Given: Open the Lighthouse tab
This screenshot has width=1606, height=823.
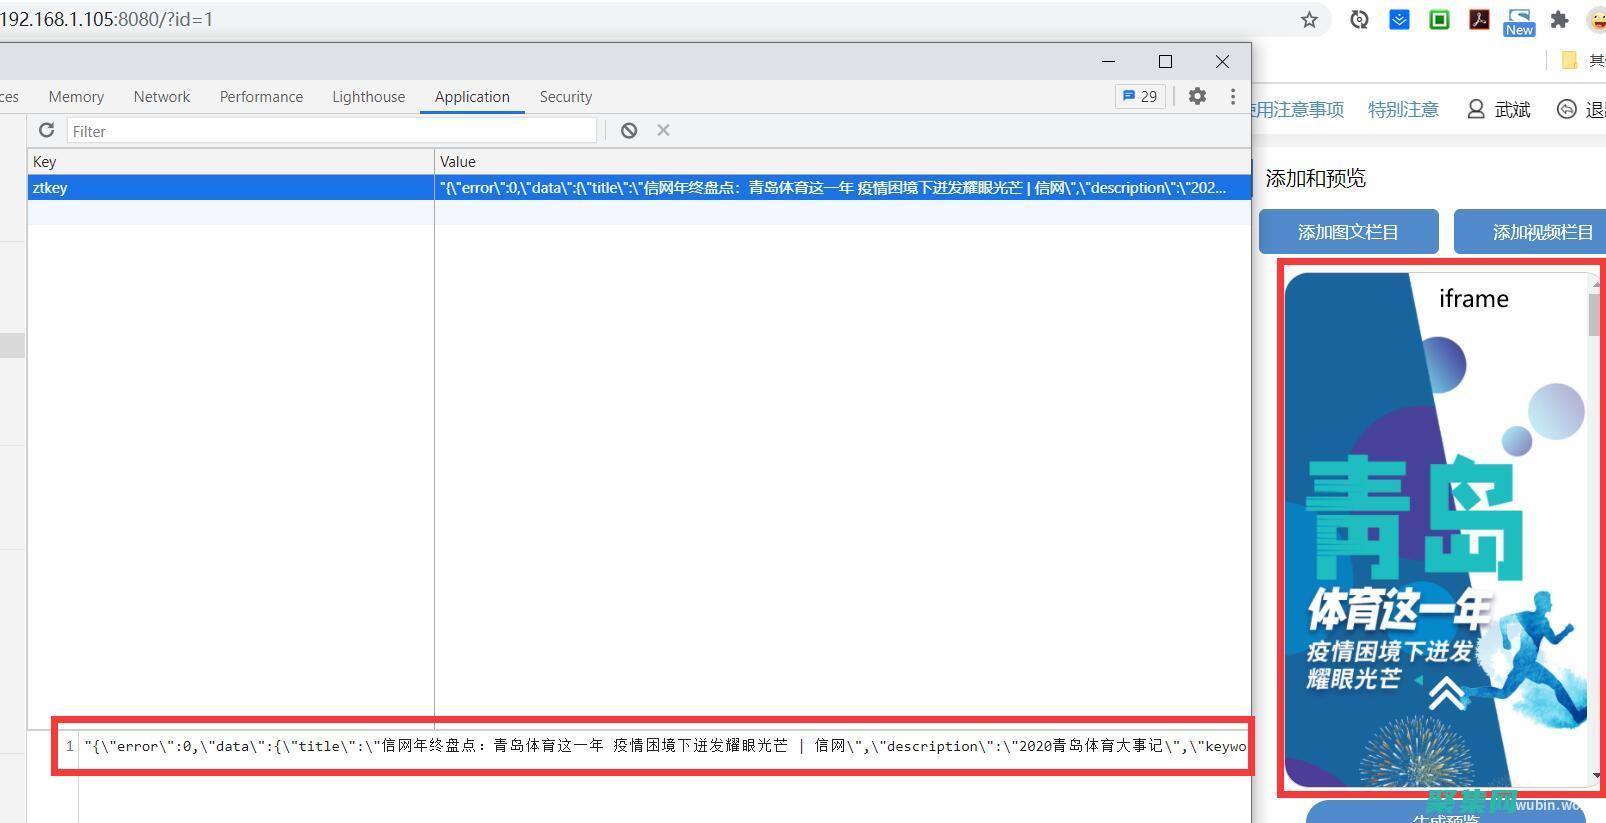Looking at the screenshot, I should [368, 97].
